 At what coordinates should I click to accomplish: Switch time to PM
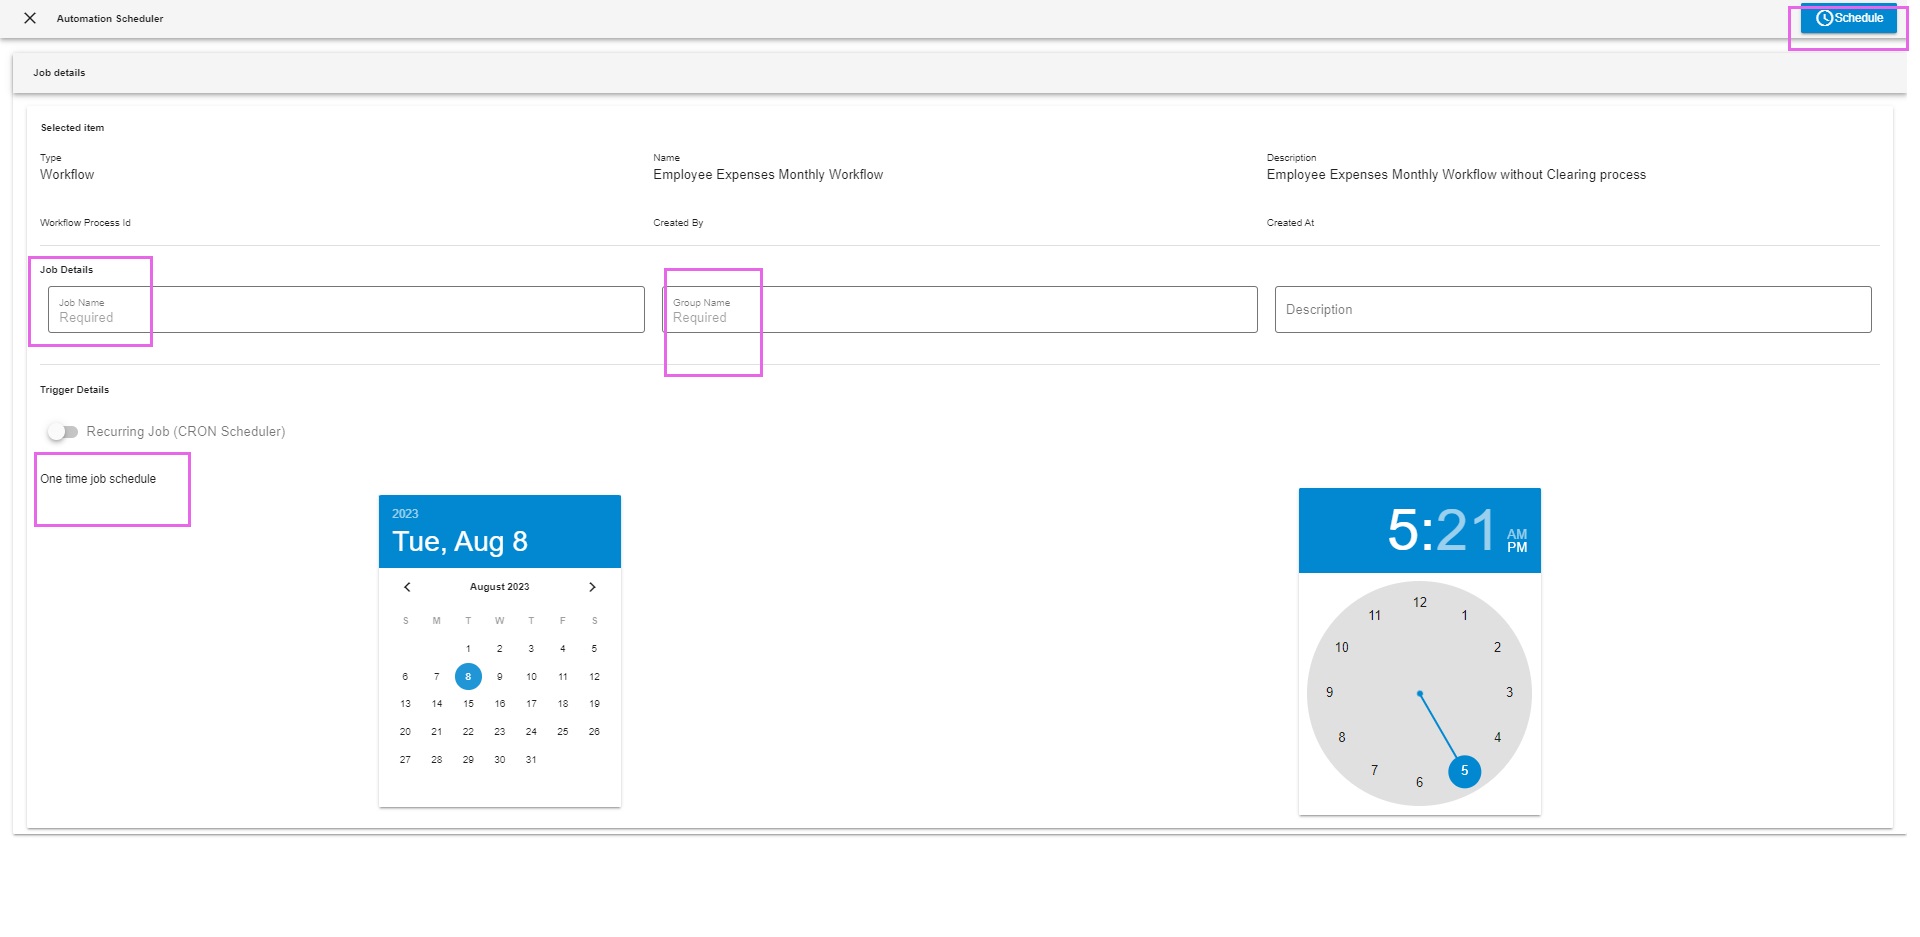[x=1517, y=547]
